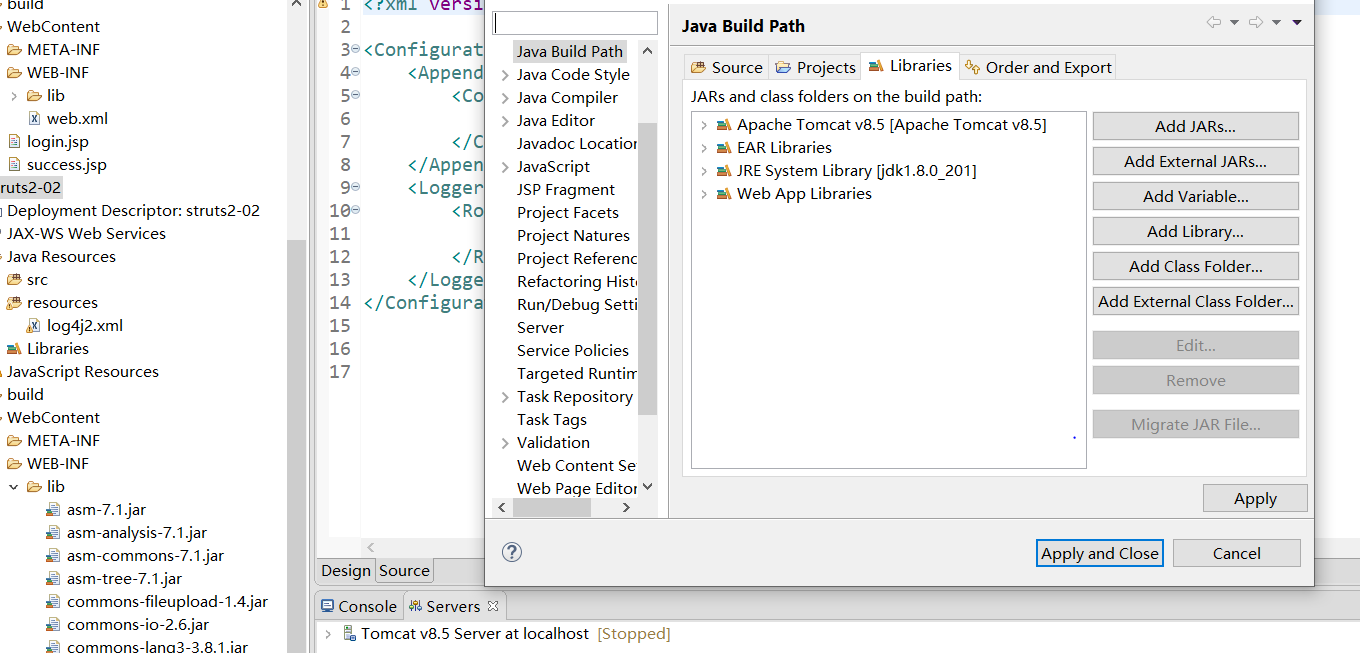Click the Apply button
The image size is (1360, 653).
[x=1255, y=498]
